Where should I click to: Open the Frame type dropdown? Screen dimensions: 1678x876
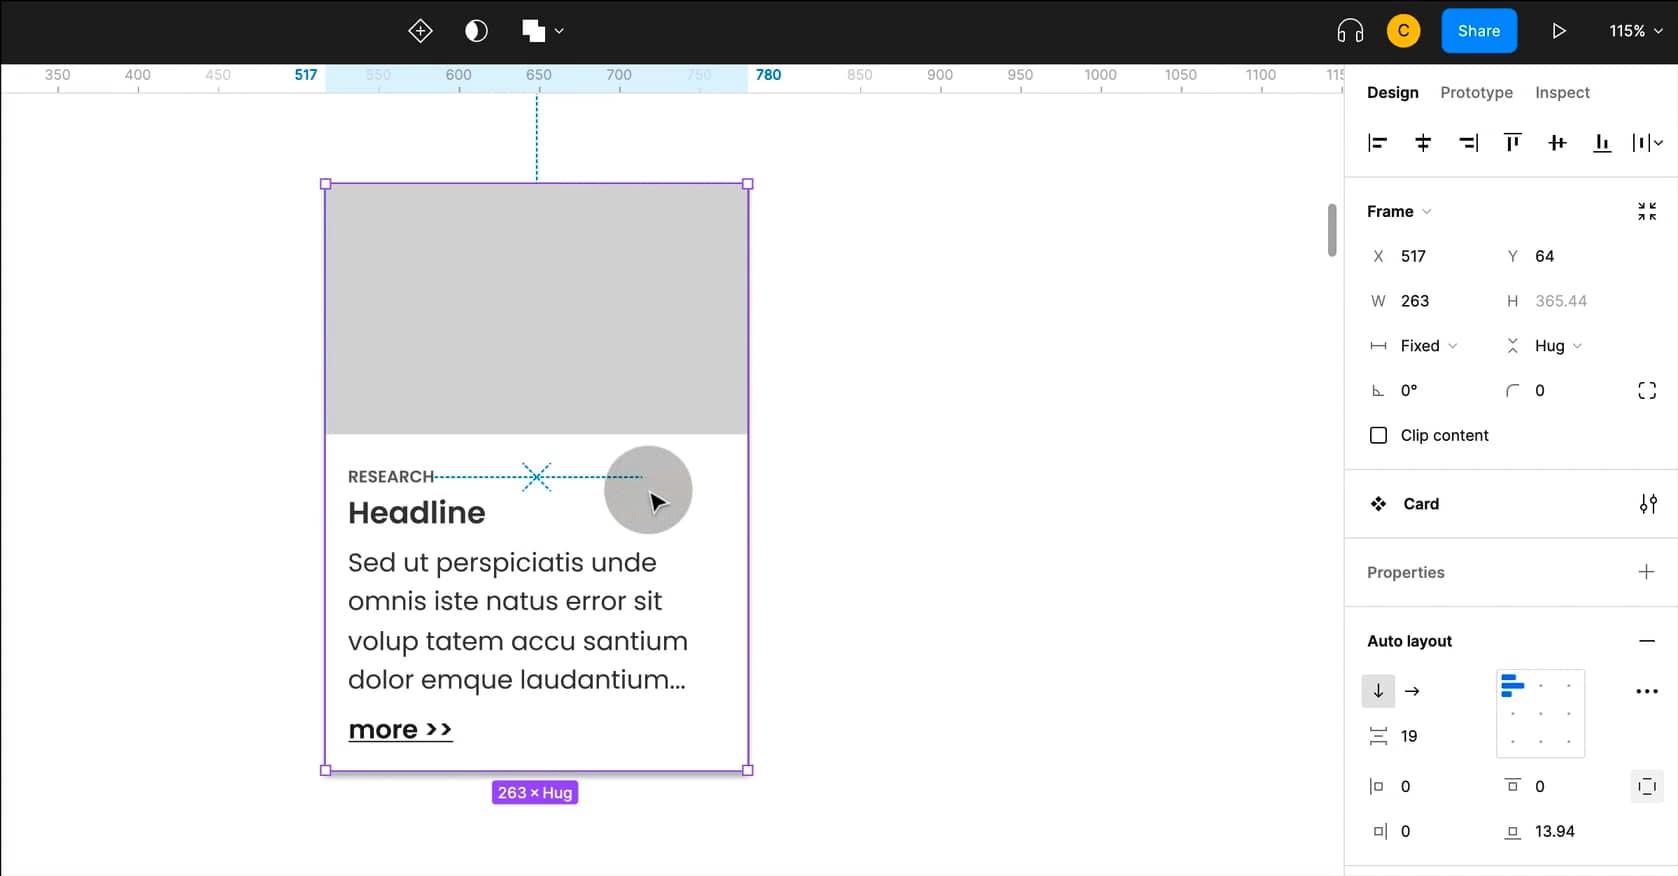1399,211
